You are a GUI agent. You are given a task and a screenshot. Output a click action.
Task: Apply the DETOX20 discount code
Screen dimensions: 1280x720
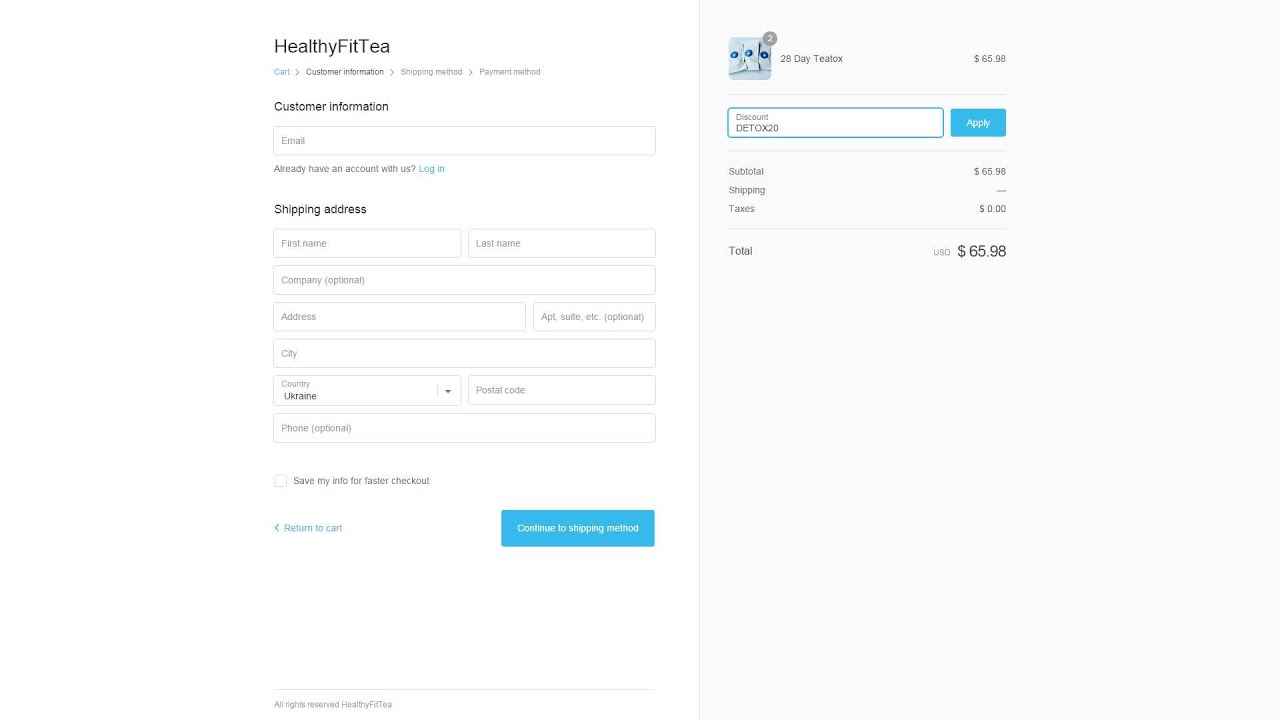977,123
